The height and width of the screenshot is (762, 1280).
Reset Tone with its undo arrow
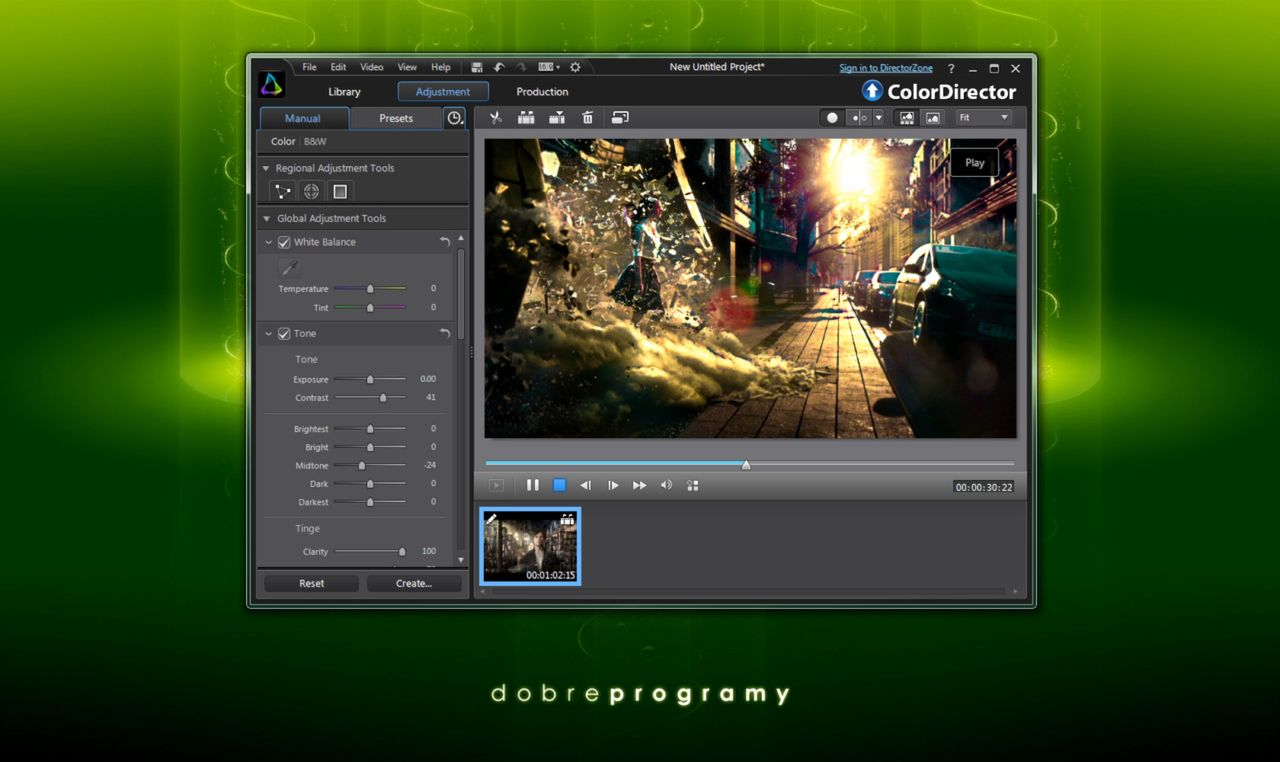point(445,333)
